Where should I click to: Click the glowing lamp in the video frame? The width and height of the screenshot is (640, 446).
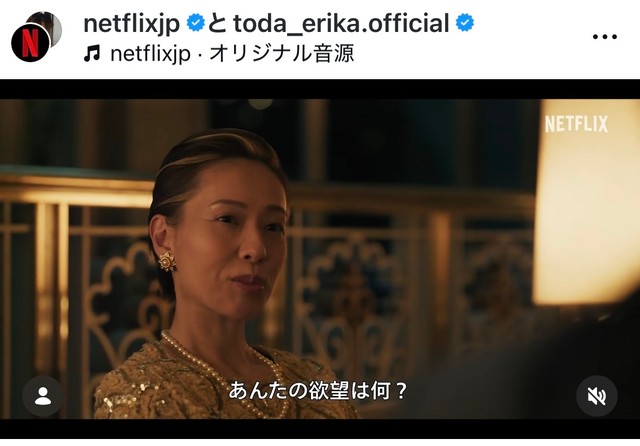tap(586, 202)
